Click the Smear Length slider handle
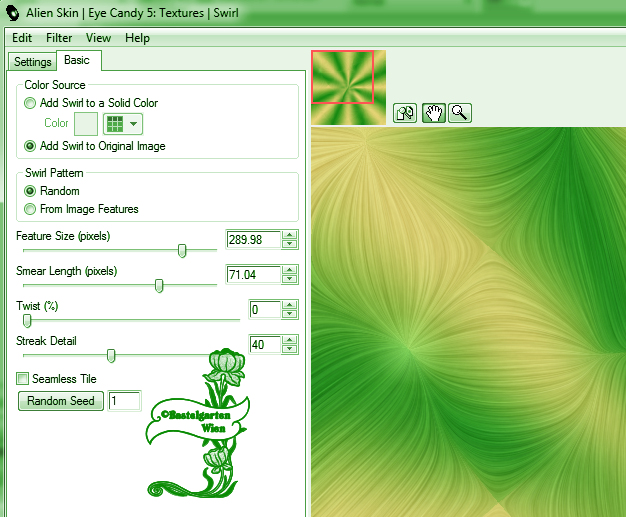626x517 pixels. [x=159, y=286]
